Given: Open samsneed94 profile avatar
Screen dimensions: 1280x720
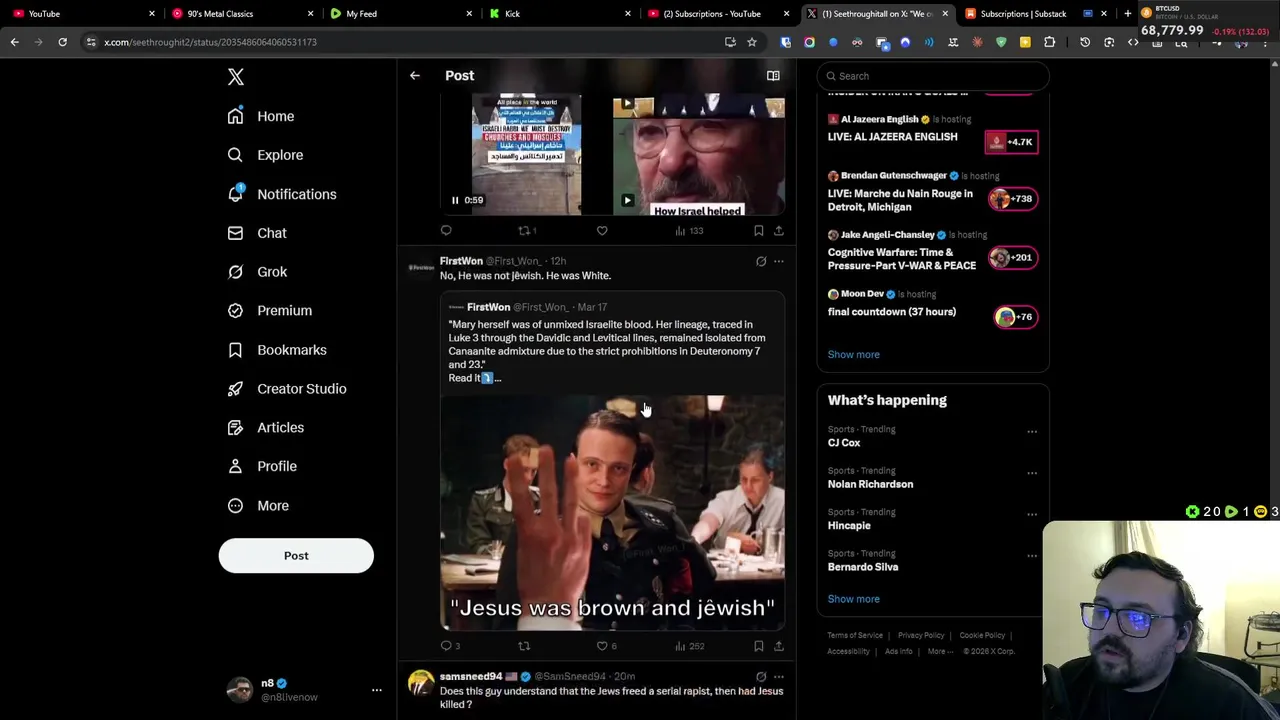Looking at the screenshot, I should (421, 684).
